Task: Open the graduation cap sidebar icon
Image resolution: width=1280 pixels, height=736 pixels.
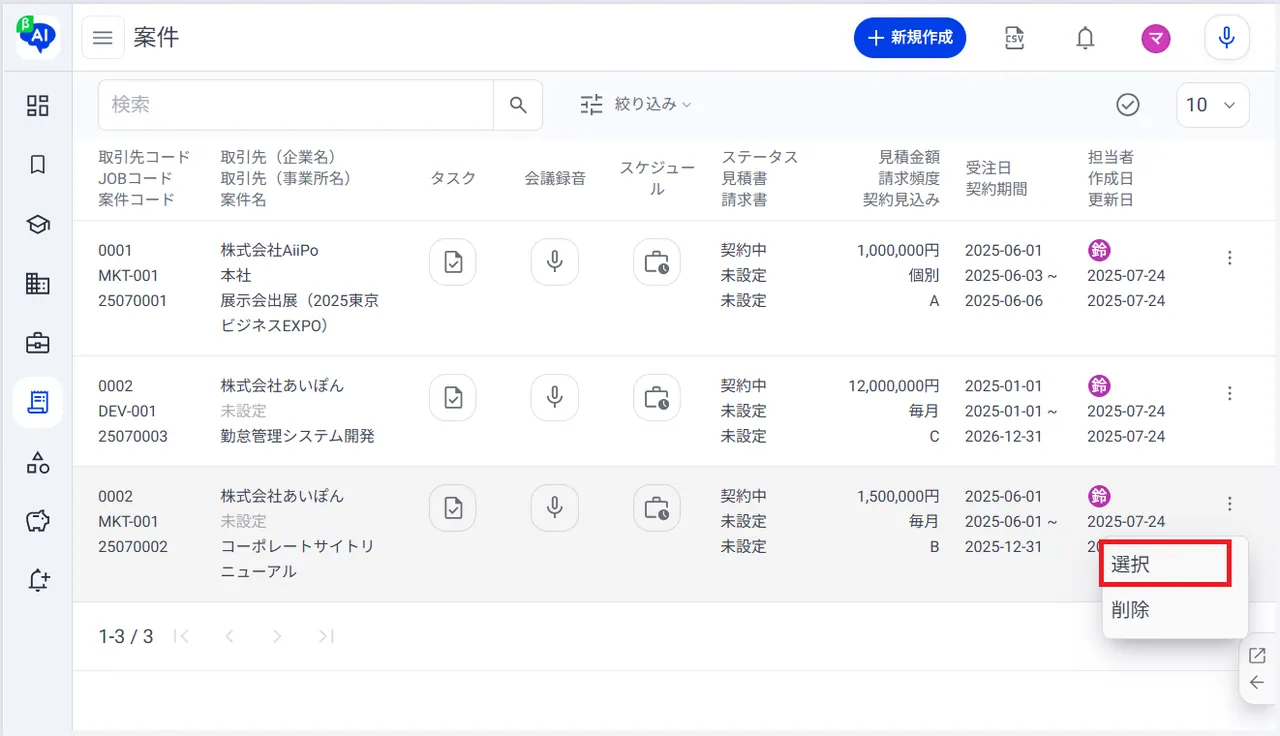Action: [x=38, y=225]
